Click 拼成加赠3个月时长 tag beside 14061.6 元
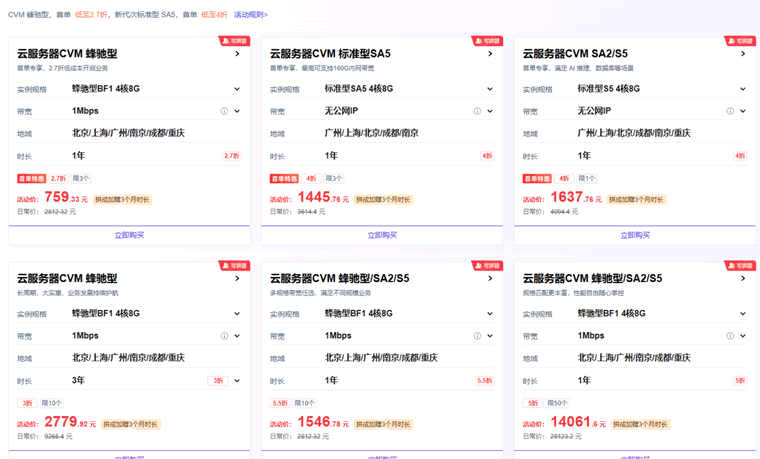 640,424
